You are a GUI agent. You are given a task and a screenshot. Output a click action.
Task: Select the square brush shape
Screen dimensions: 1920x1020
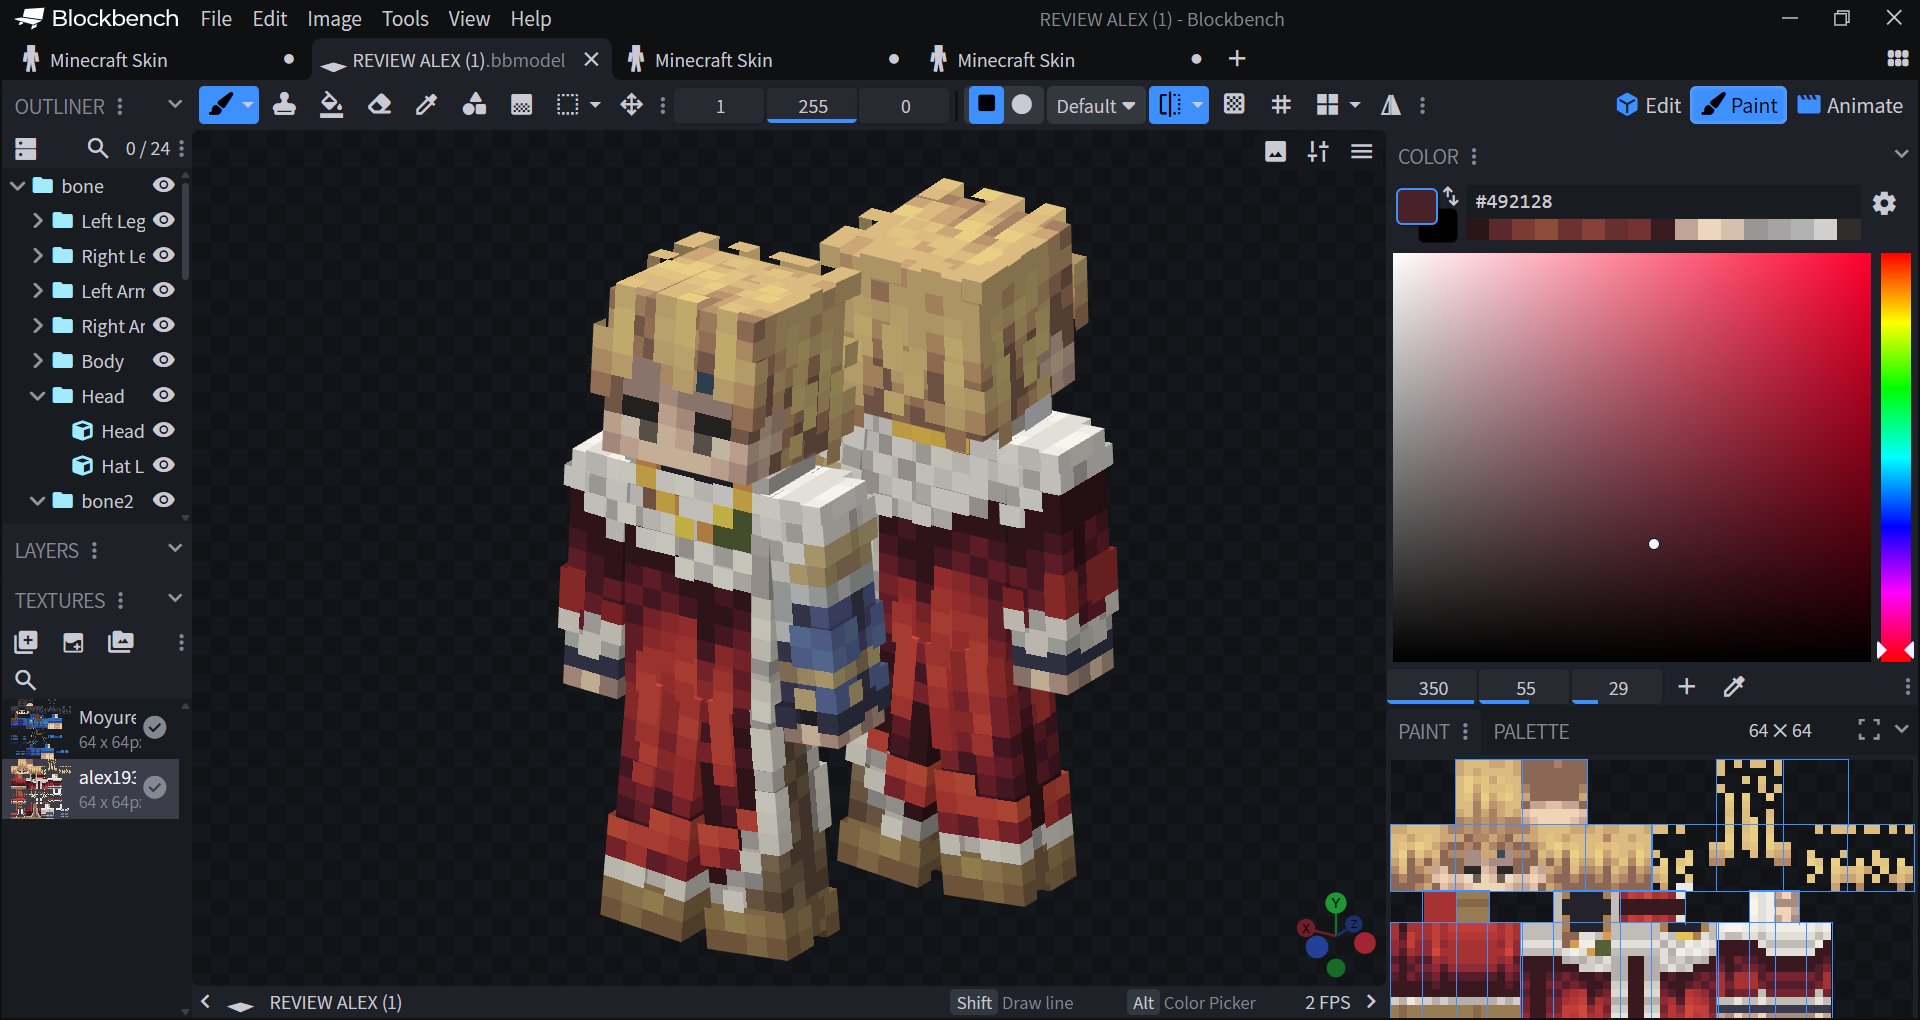[x=986, y=105]
